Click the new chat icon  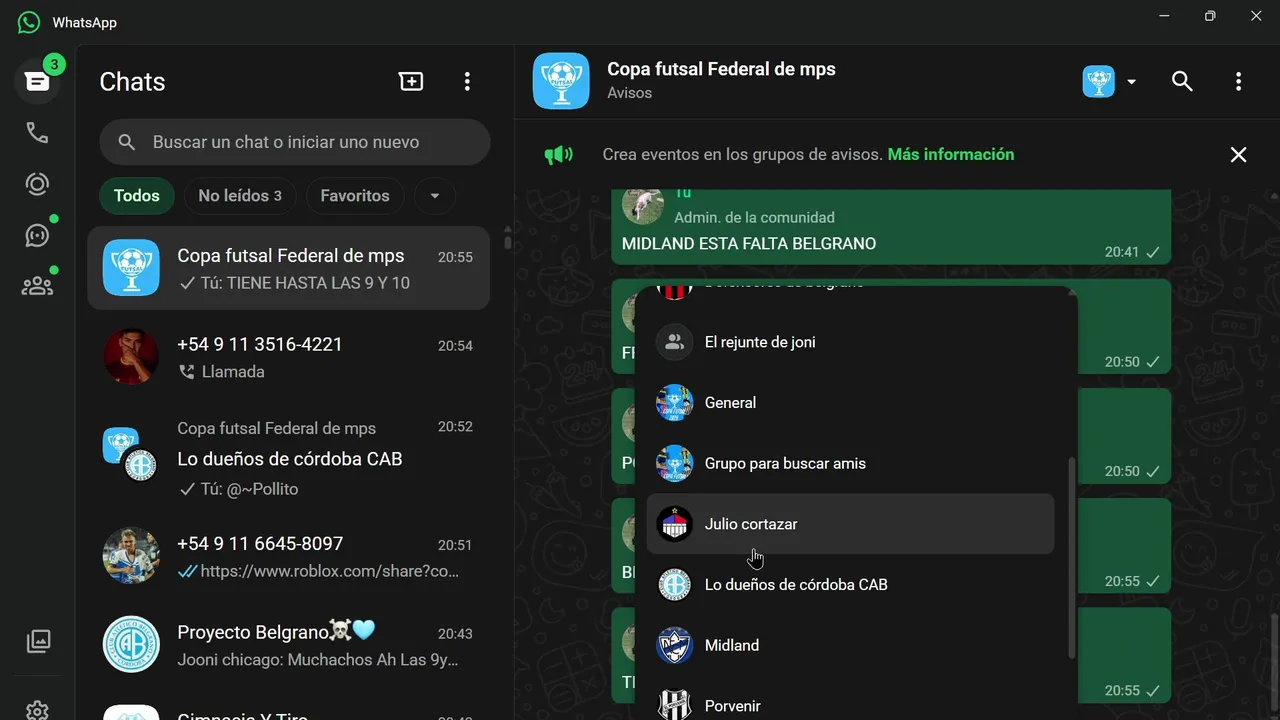click(411, 82)
